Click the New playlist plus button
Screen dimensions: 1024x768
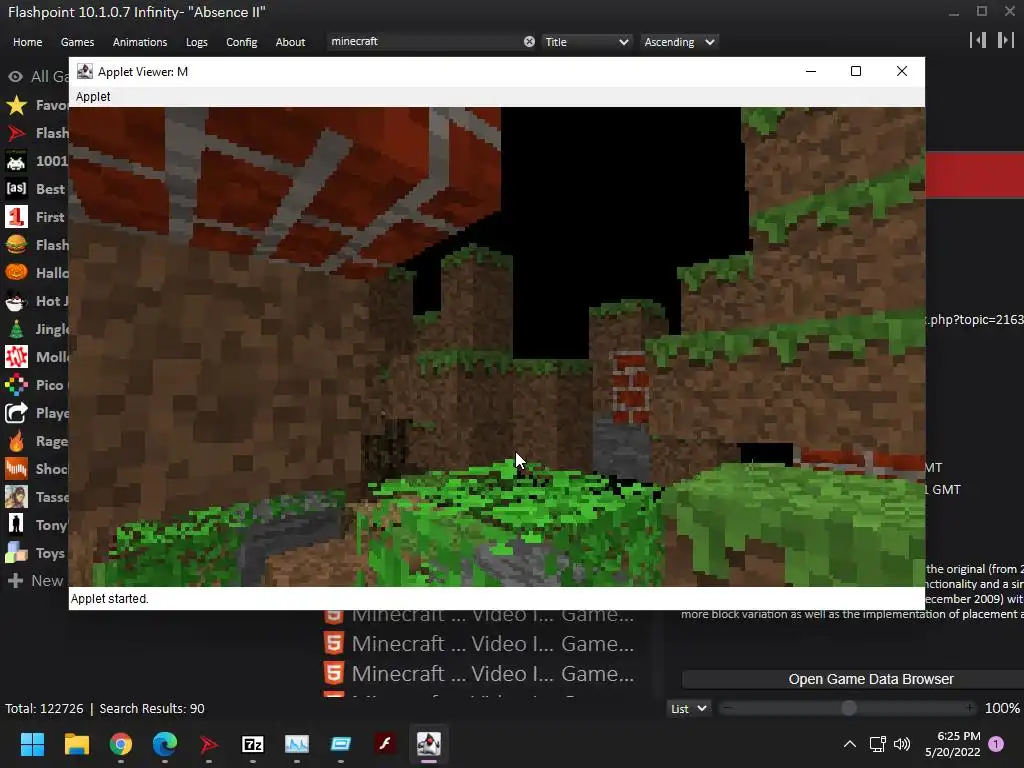tap(16, 581)
